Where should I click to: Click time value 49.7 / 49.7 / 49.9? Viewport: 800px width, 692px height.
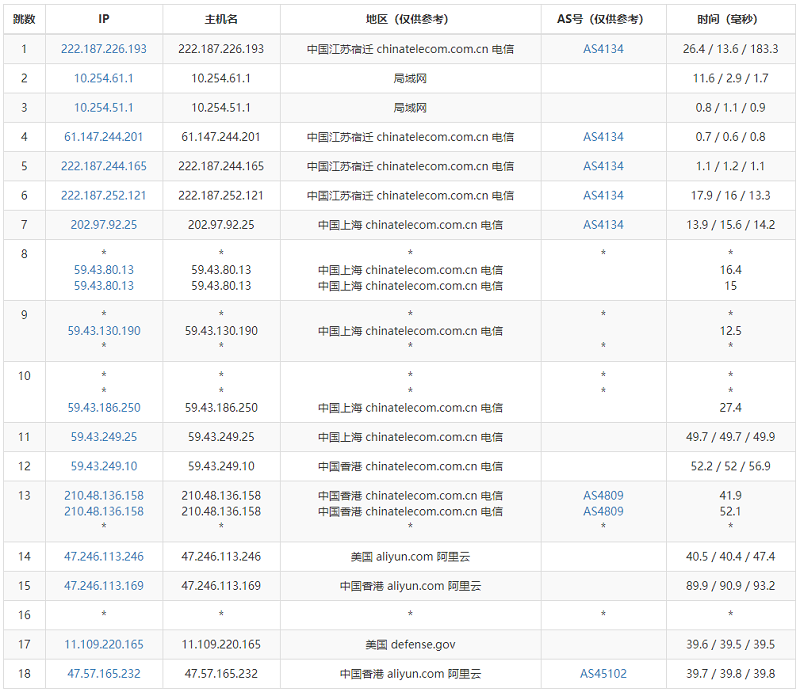point(731,437)
